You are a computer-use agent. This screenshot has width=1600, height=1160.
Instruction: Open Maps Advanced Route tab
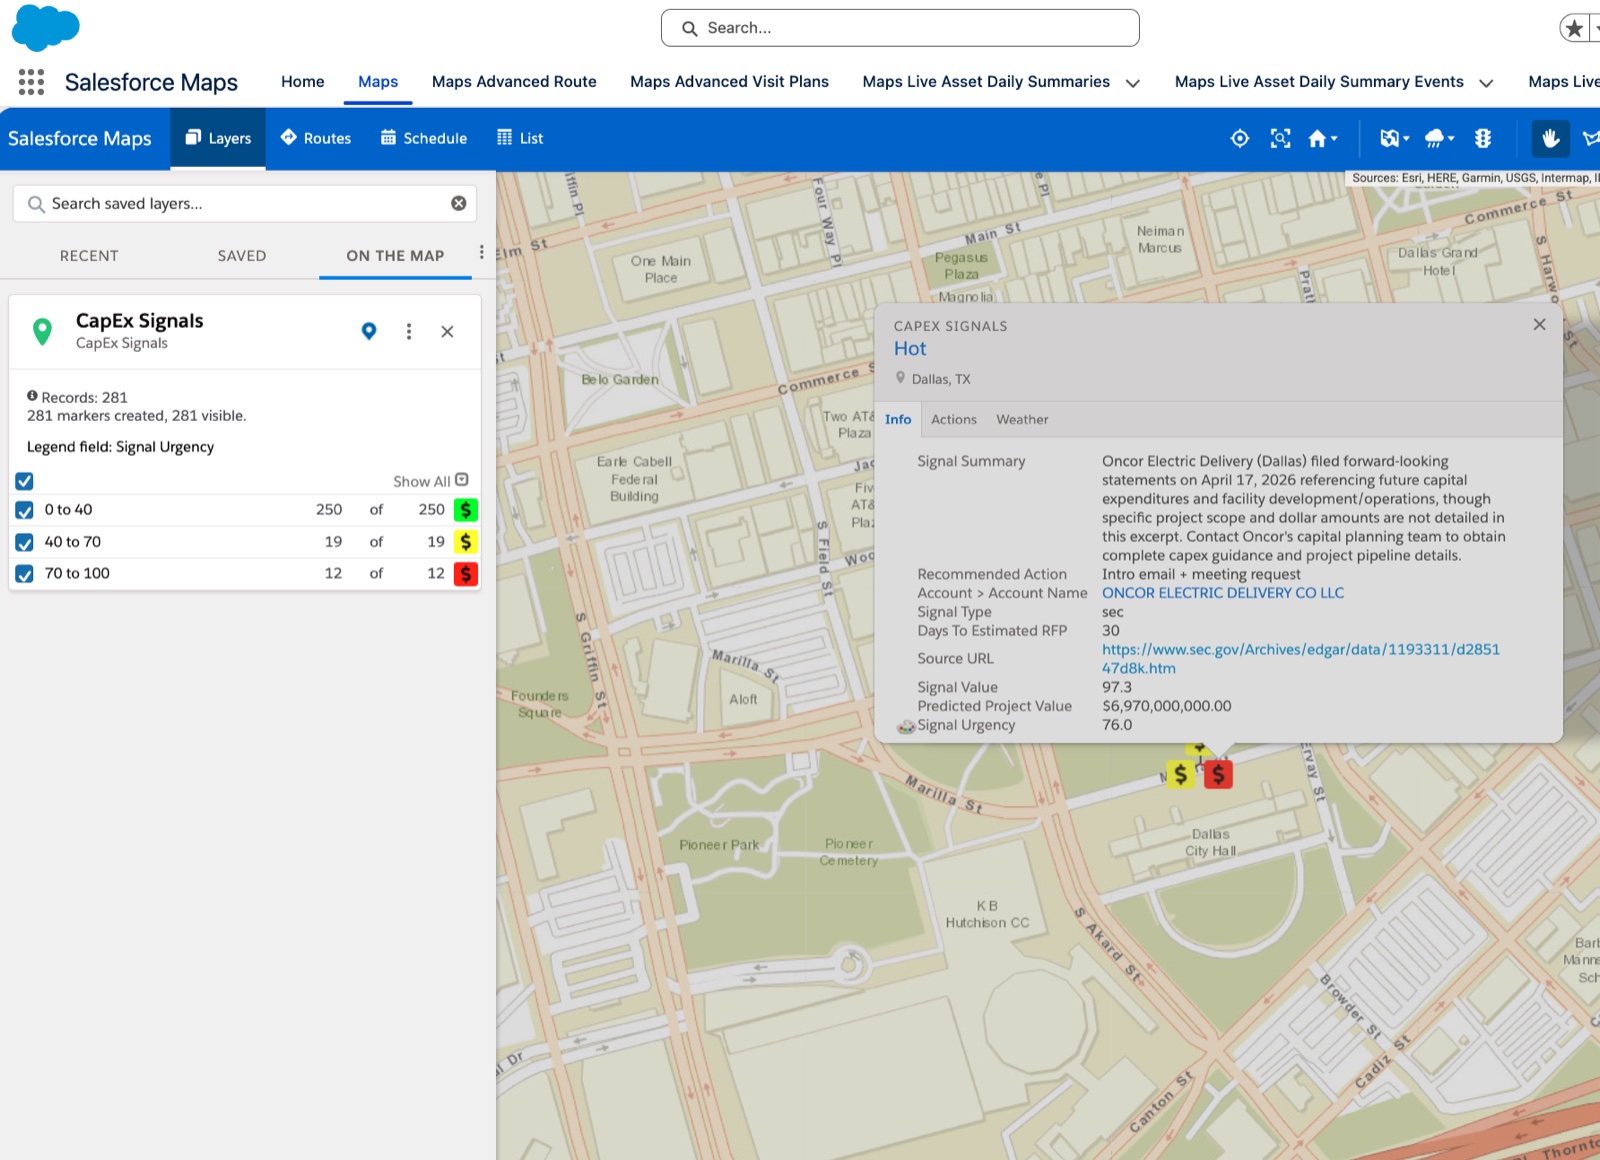click(514, 82)
